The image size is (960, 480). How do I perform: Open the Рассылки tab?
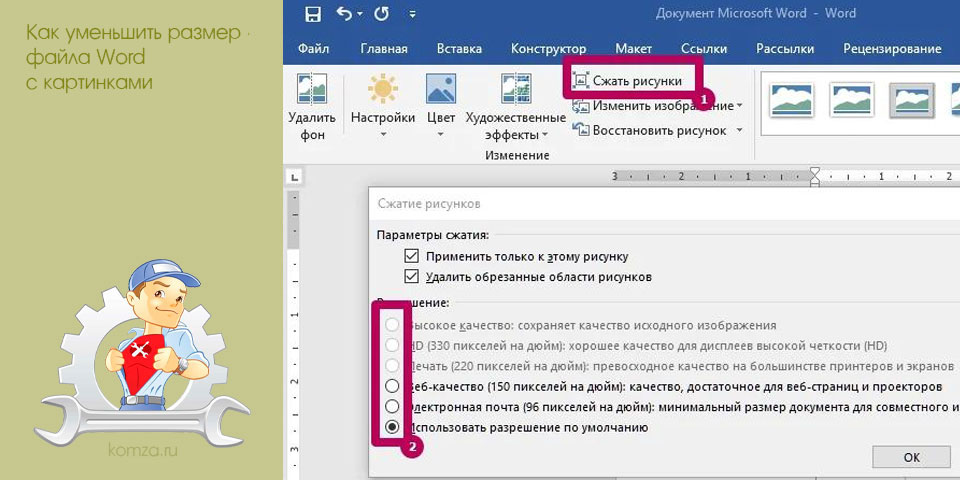click(785, 48)
